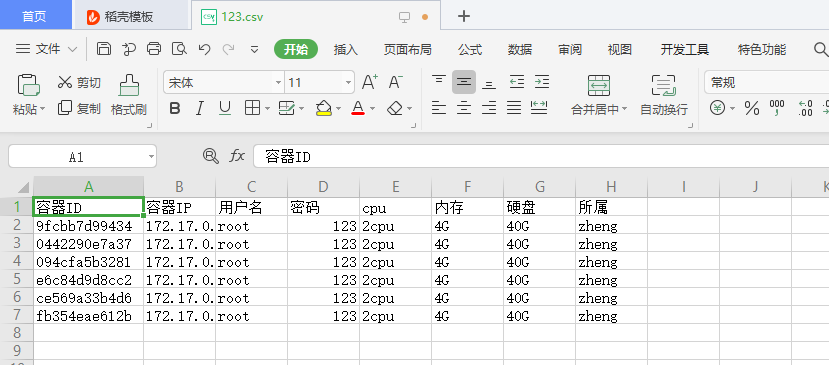Switch to the 页面布局 ribbon tab

(x=407, y=50)
